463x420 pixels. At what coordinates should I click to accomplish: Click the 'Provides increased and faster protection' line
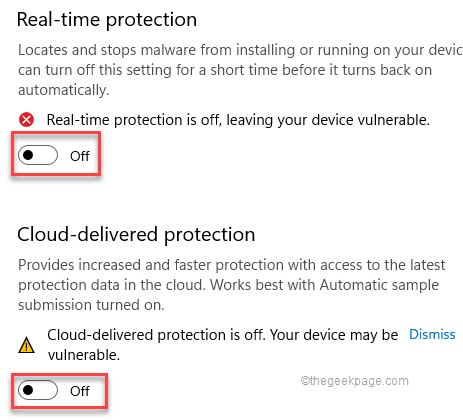(x=232, y=265)
